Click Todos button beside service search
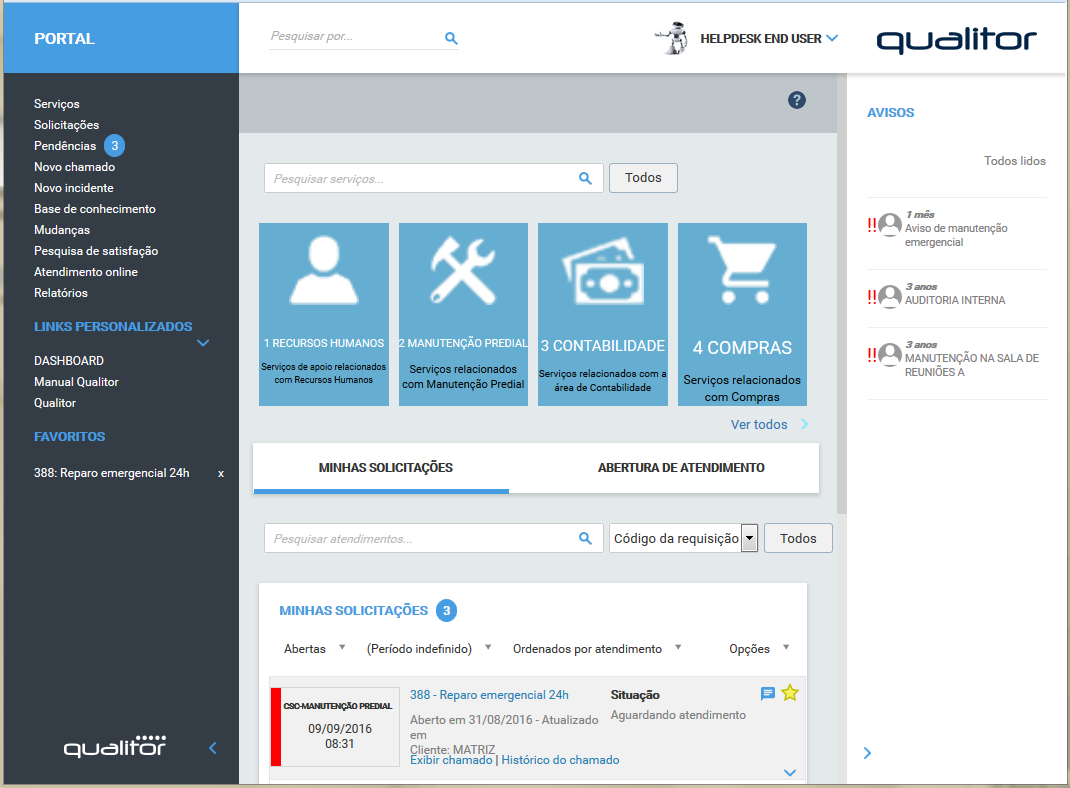This screenshot has height=788, width=1070. 643,178
